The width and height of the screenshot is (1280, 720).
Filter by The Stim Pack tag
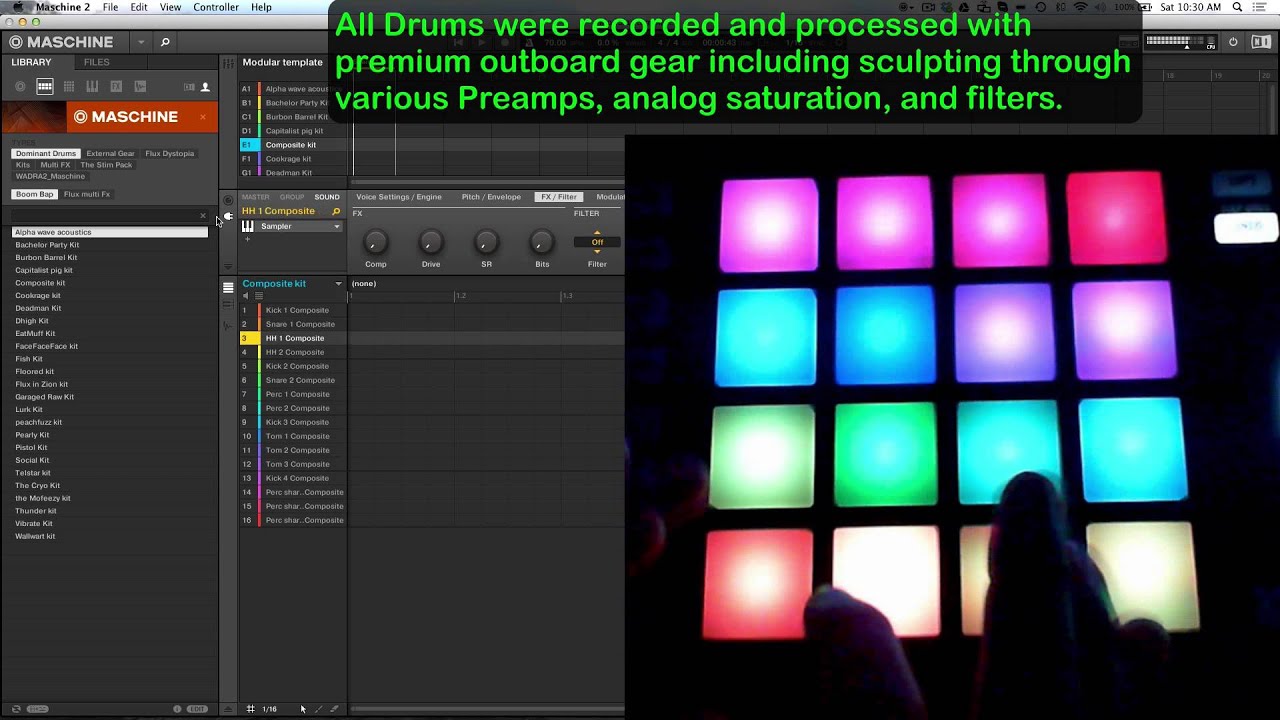coord(106,165)
